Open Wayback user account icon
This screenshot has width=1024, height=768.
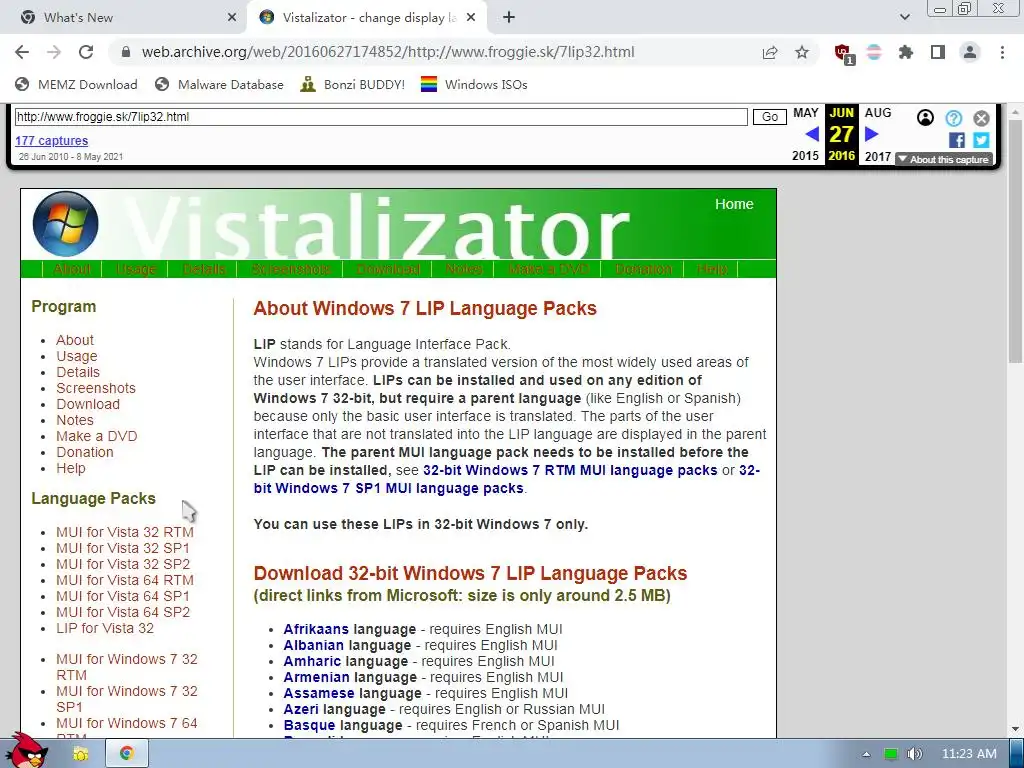tap(925, 118)
